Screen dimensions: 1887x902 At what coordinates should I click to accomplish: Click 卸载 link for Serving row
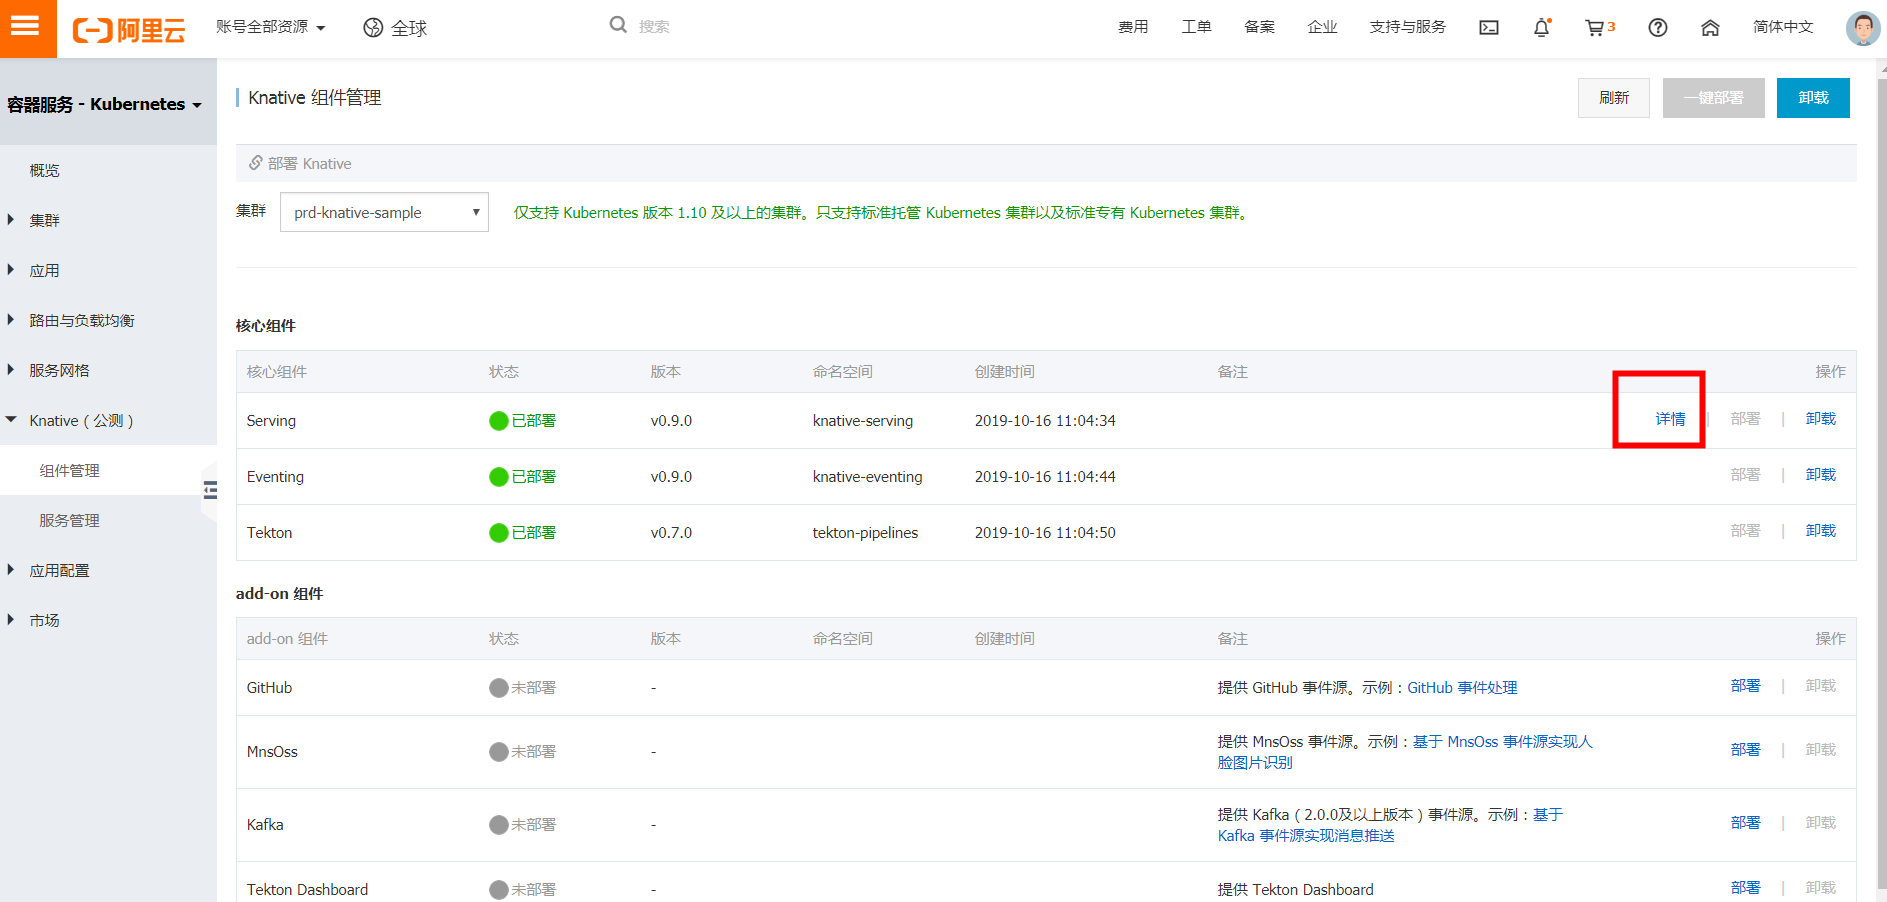point(1821,419)
